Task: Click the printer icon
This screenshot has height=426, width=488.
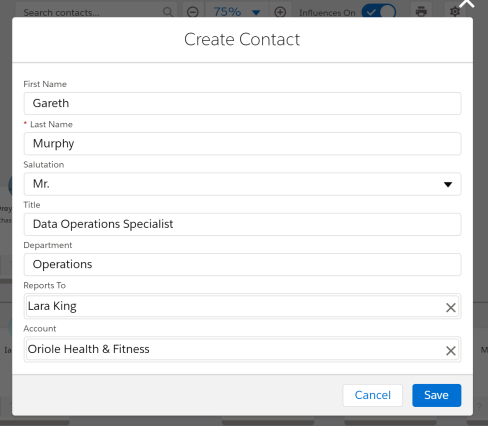Action: point(421,11)
